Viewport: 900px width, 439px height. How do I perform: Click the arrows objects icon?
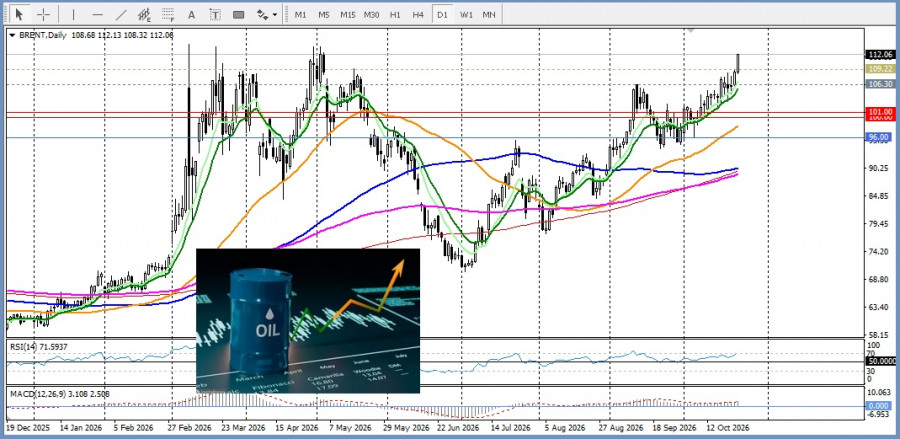tap(263, 14)
